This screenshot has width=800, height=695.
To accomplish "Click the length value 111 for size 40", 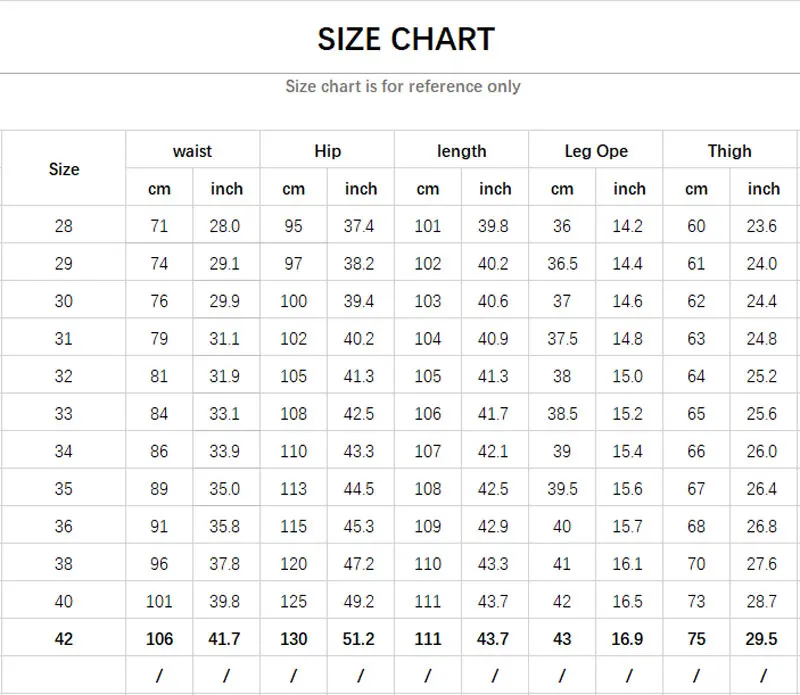I will coord(428,602).
